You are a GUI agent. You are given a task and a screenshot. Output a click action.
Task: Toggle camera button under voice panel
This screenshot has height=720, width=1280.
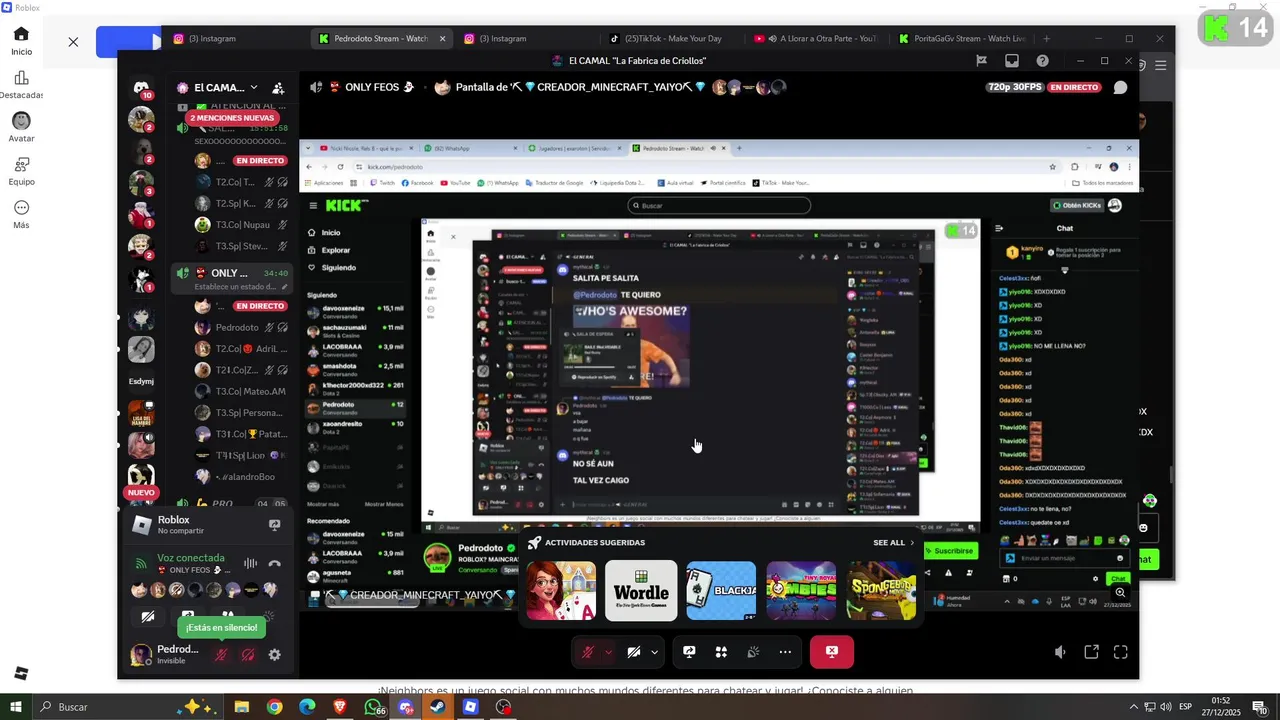pyautogui.click(x=148, y=616)
